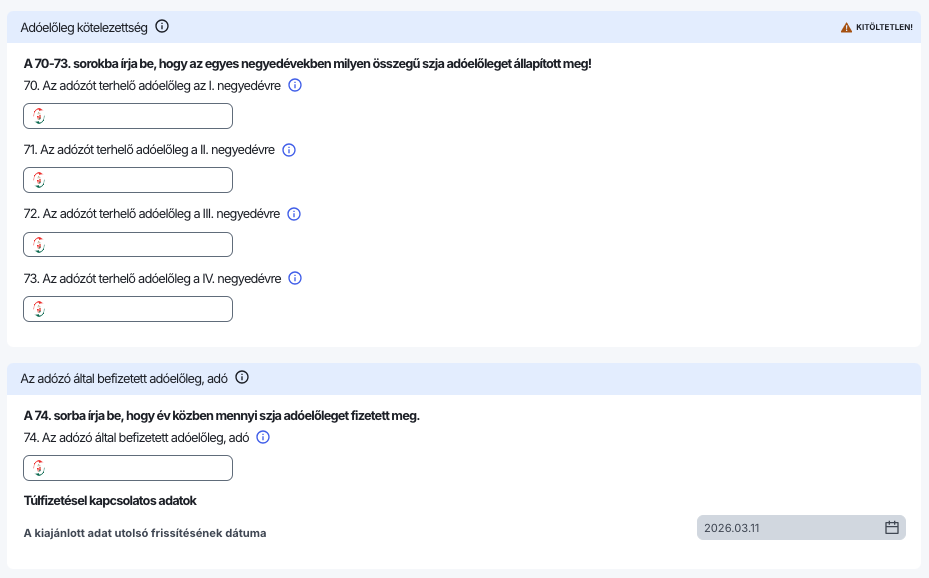Open info tooltip for row 74 field label
Image resolution: width=929 pixels, height=578 pixels.
click(263, 437)
